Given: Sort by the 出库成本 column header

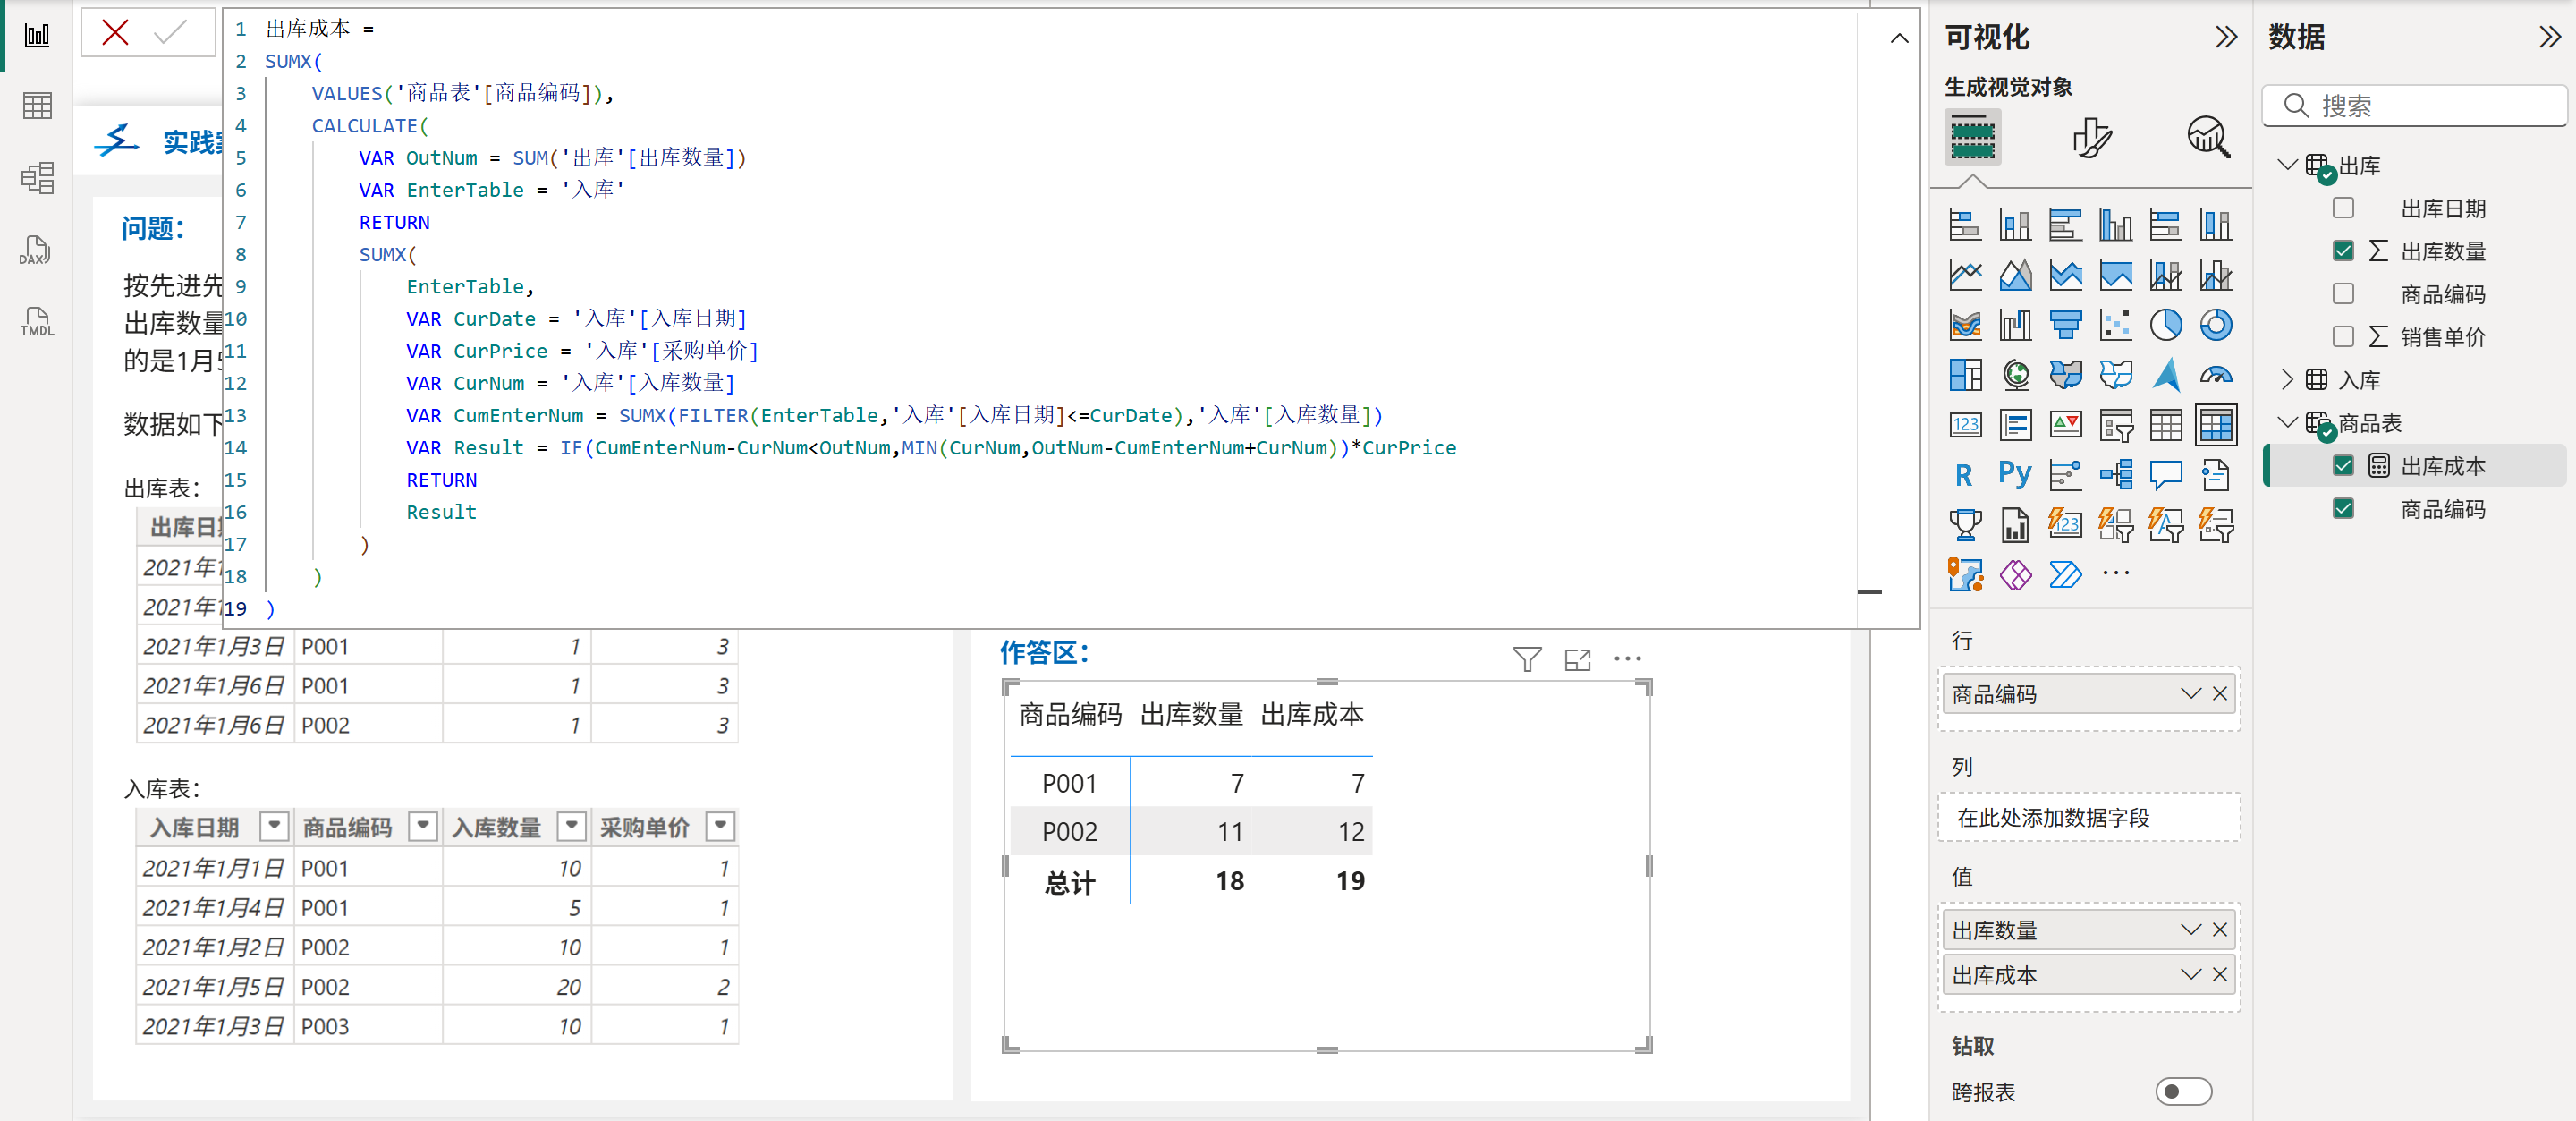Looking at the screenshot, I should pos(1311,714).
